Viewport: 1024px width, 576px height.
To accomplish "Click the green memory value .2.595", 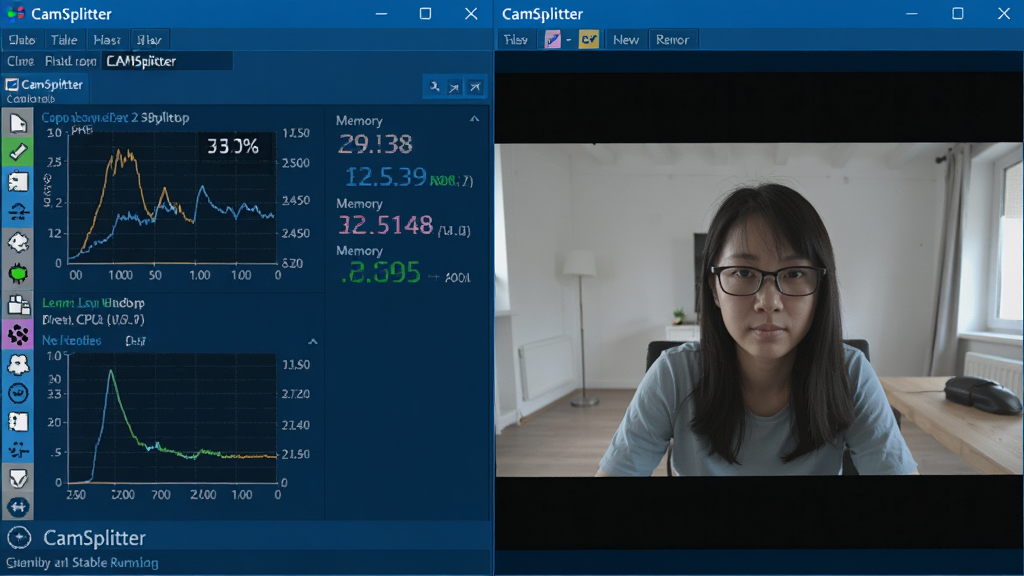I will [381, 272].
